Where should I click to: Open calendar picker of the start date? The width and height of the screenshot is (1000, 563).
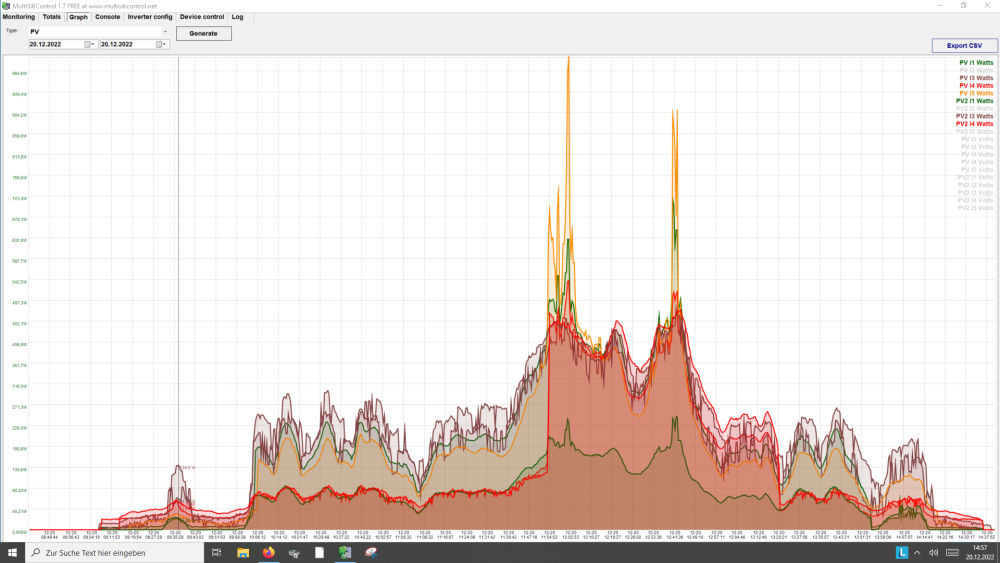click(x=90, y=45)
